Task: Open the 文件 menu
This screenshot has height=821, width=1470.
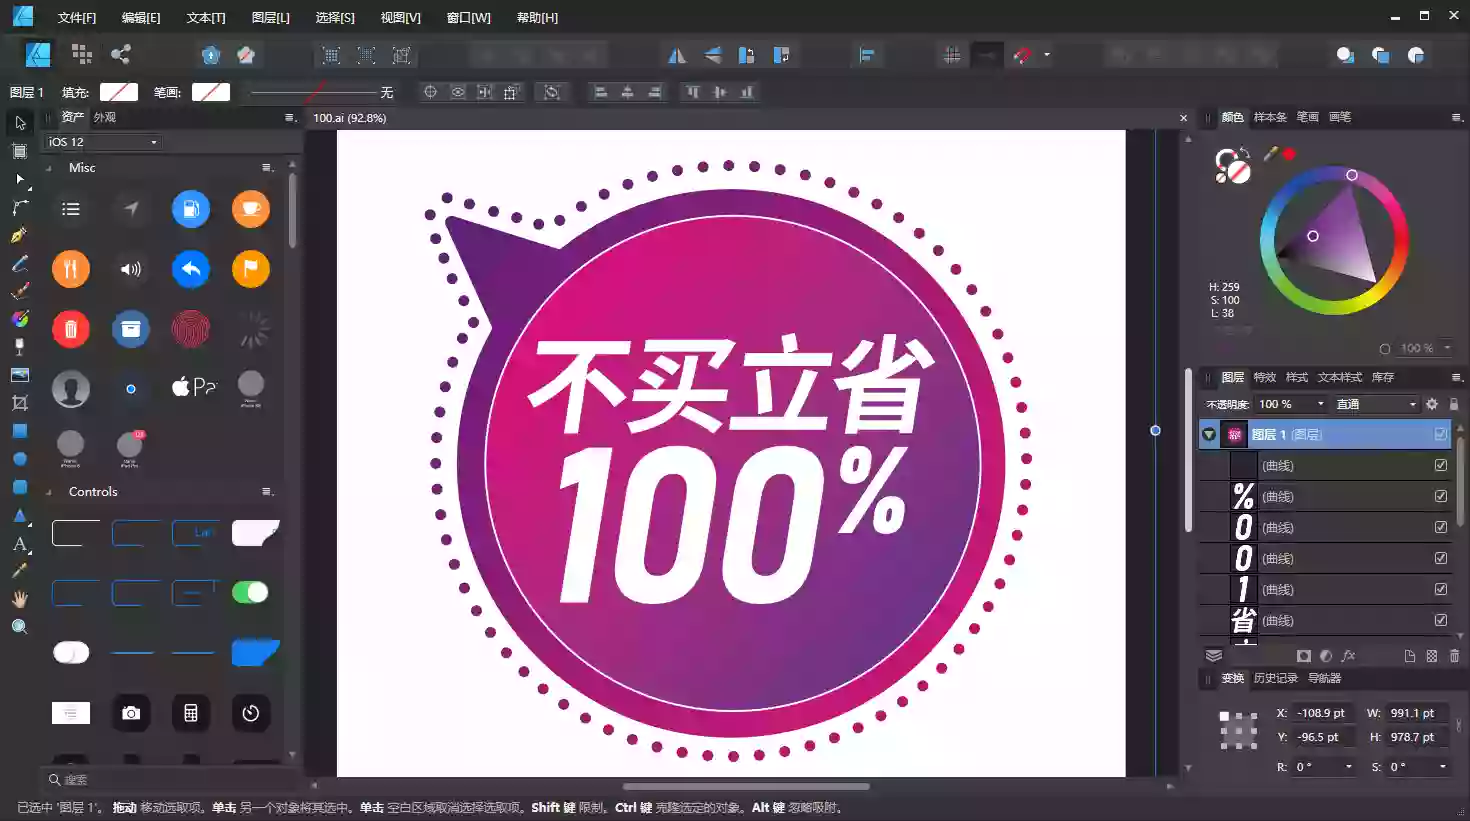Action: [x=75, y=17]
